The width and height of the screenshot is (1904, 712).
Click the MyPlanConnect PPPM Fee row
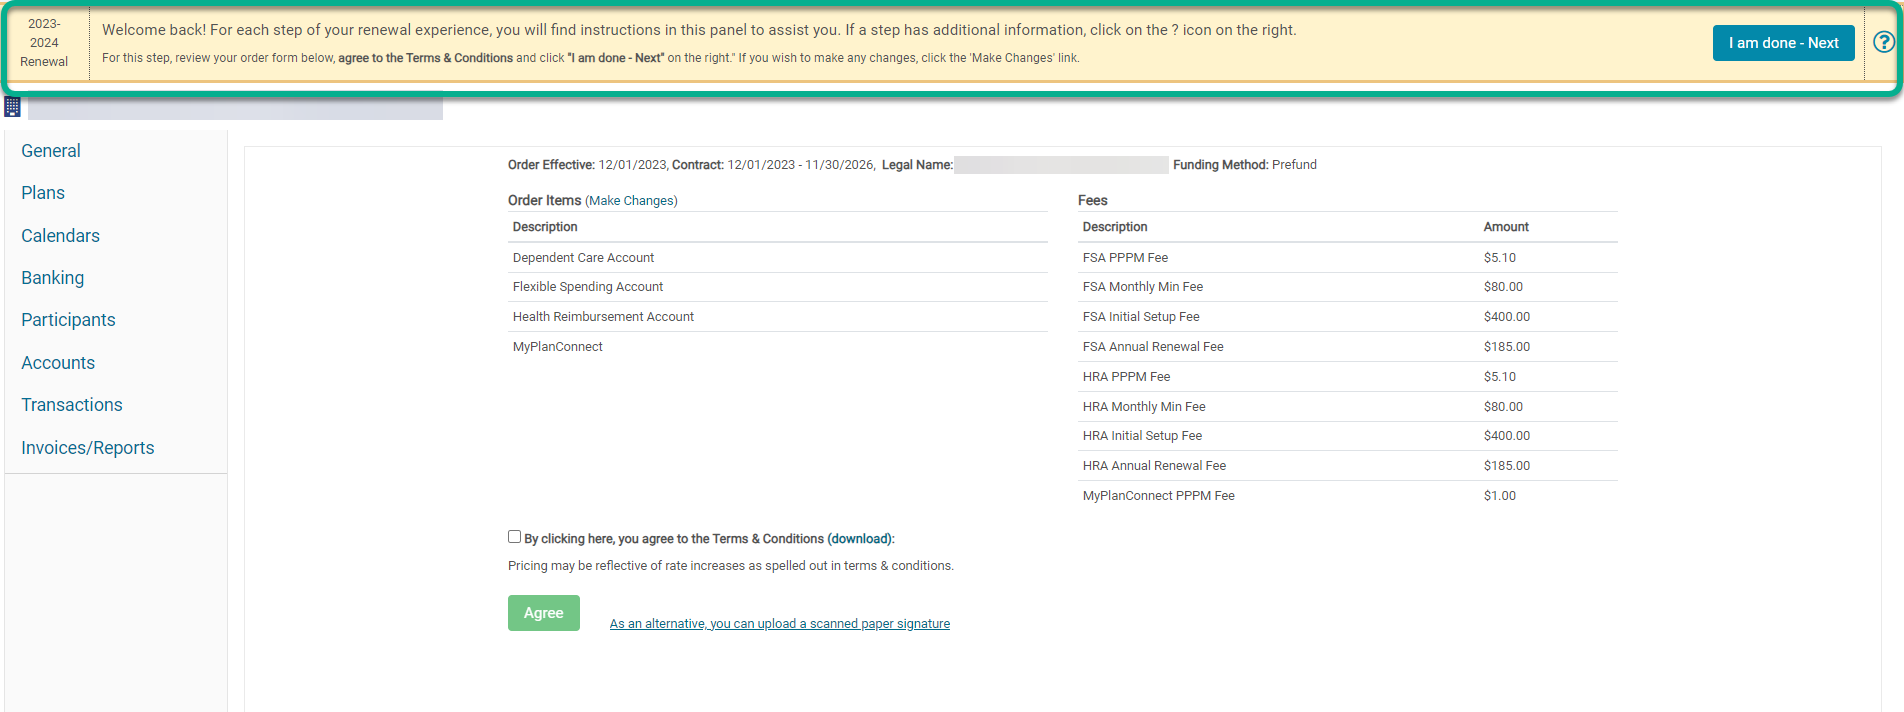tap(1348, 496)
